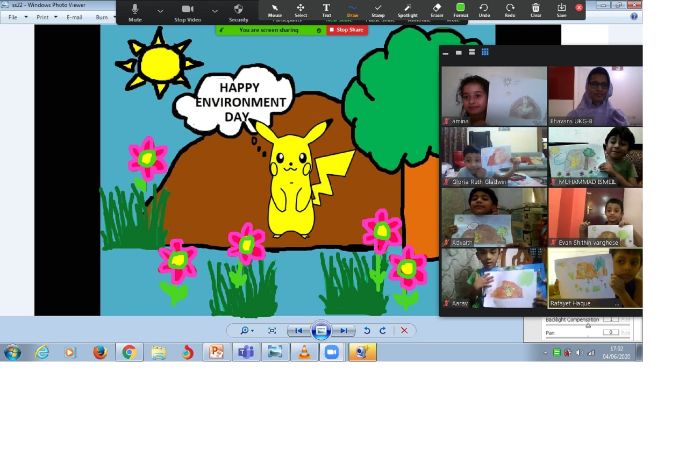Delete photo with red X
700x449 pixels.
click(404, 331)
